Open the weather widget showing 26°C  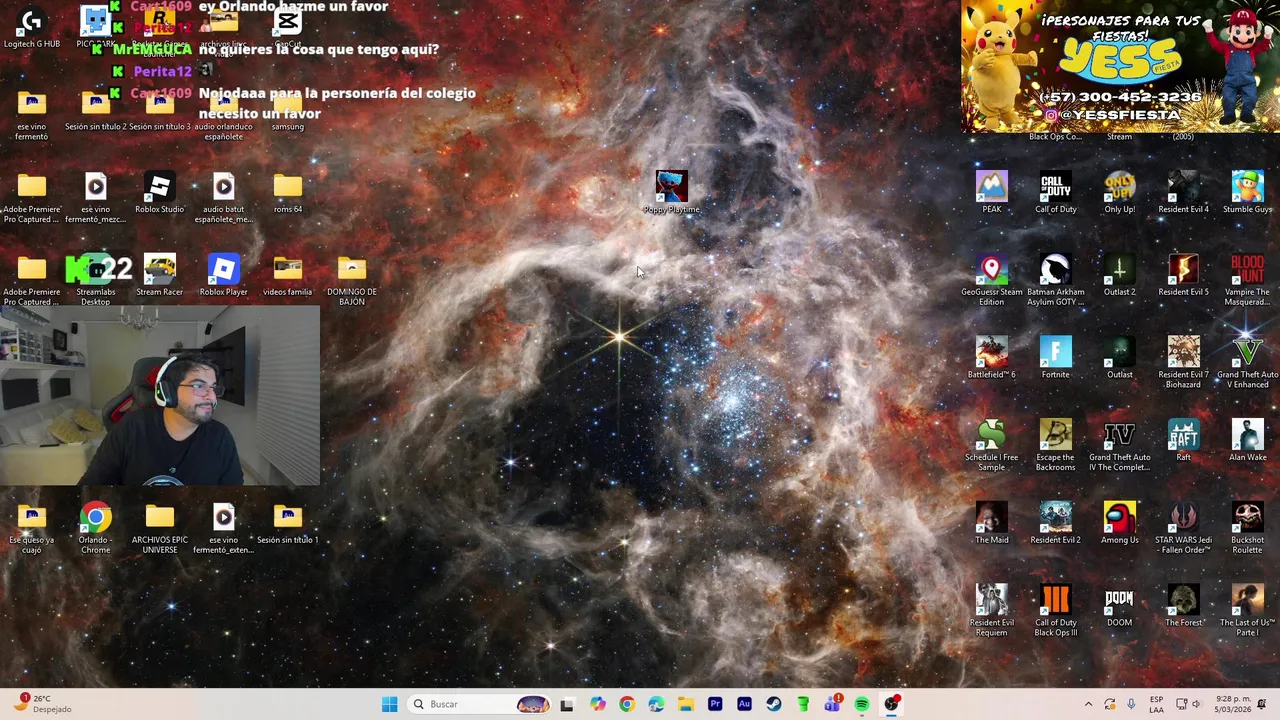point(43,704)
